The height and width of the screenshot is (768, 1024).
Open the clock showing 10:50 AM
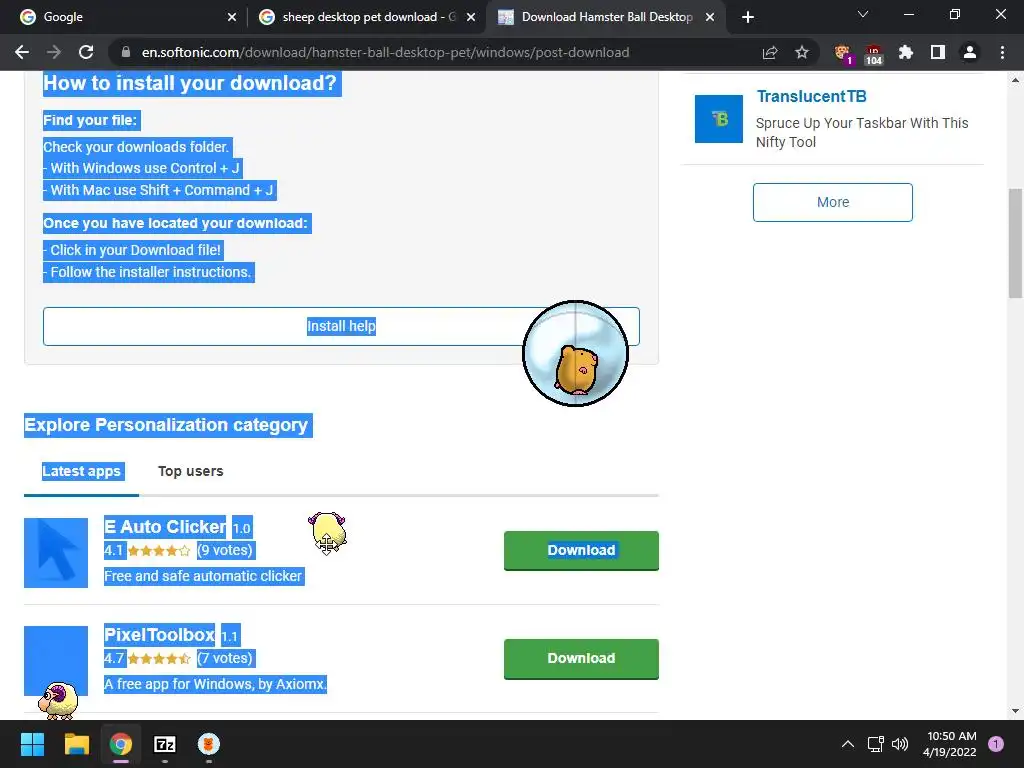coord(950,744)
